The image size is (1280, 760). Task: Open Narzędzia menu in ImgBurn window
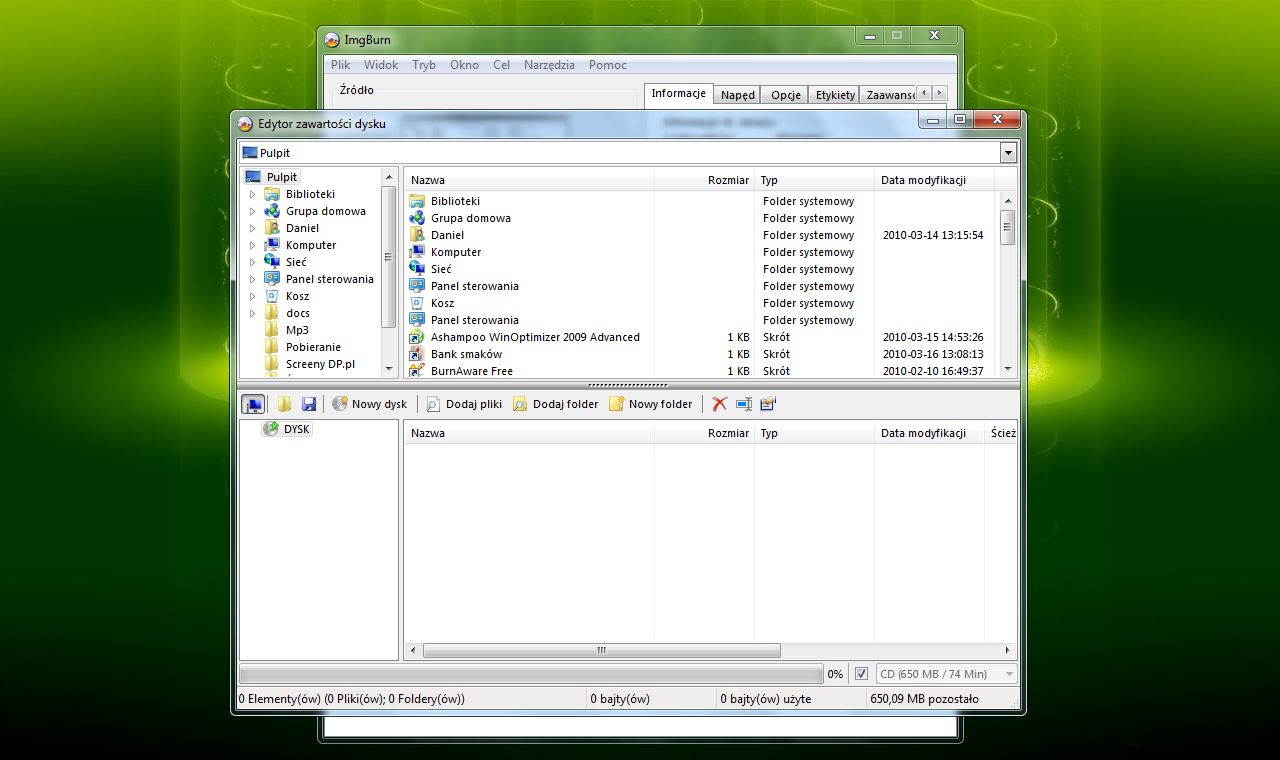[x=549, y=65]
